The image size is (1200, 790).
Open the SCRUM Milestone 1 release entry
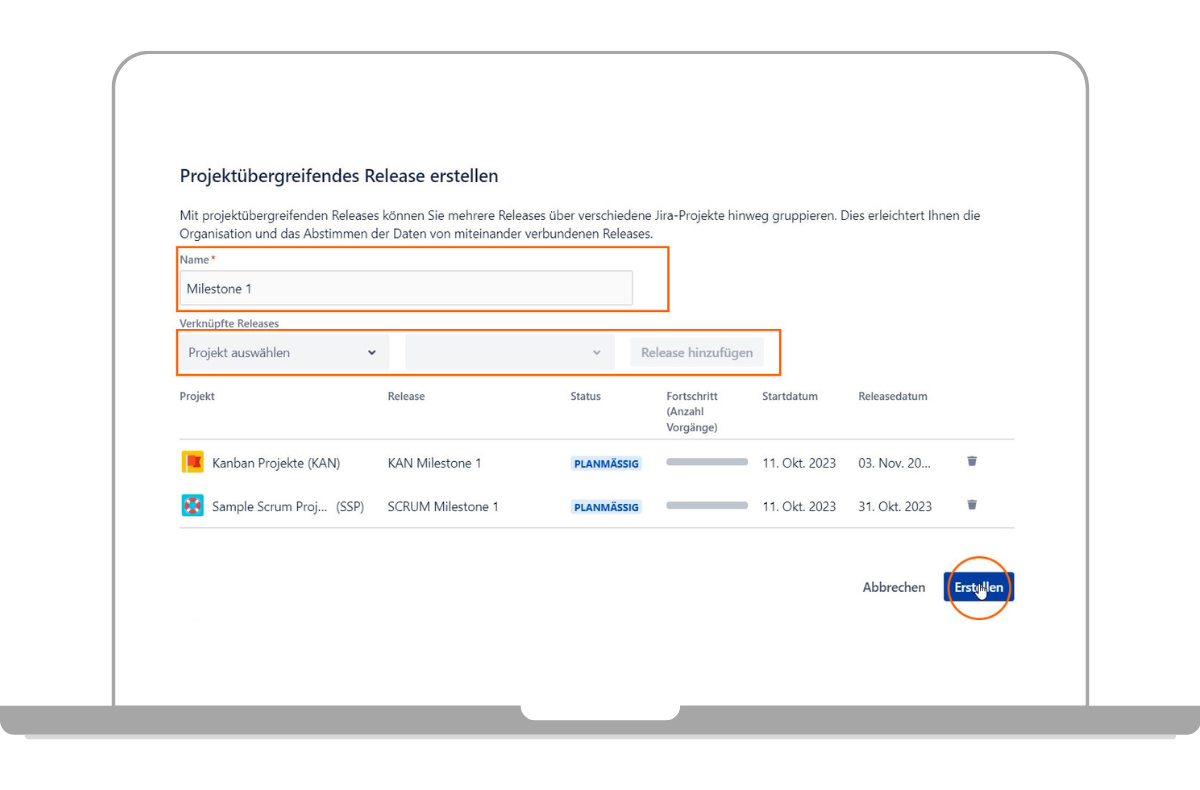pyautogui.click(x=442, y=507)
